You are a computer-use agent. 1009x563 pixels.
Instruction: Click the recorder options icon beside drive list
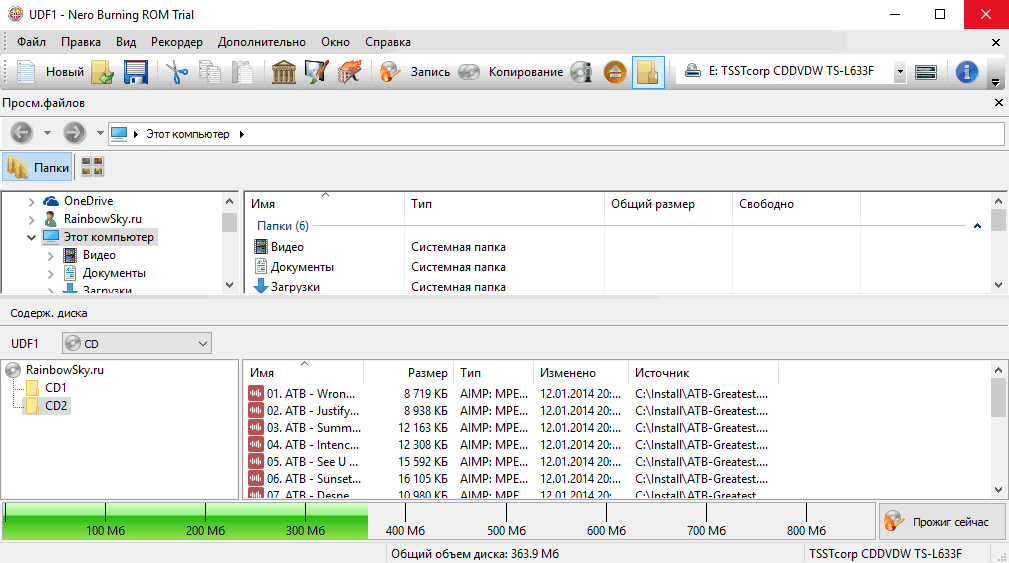925,72
